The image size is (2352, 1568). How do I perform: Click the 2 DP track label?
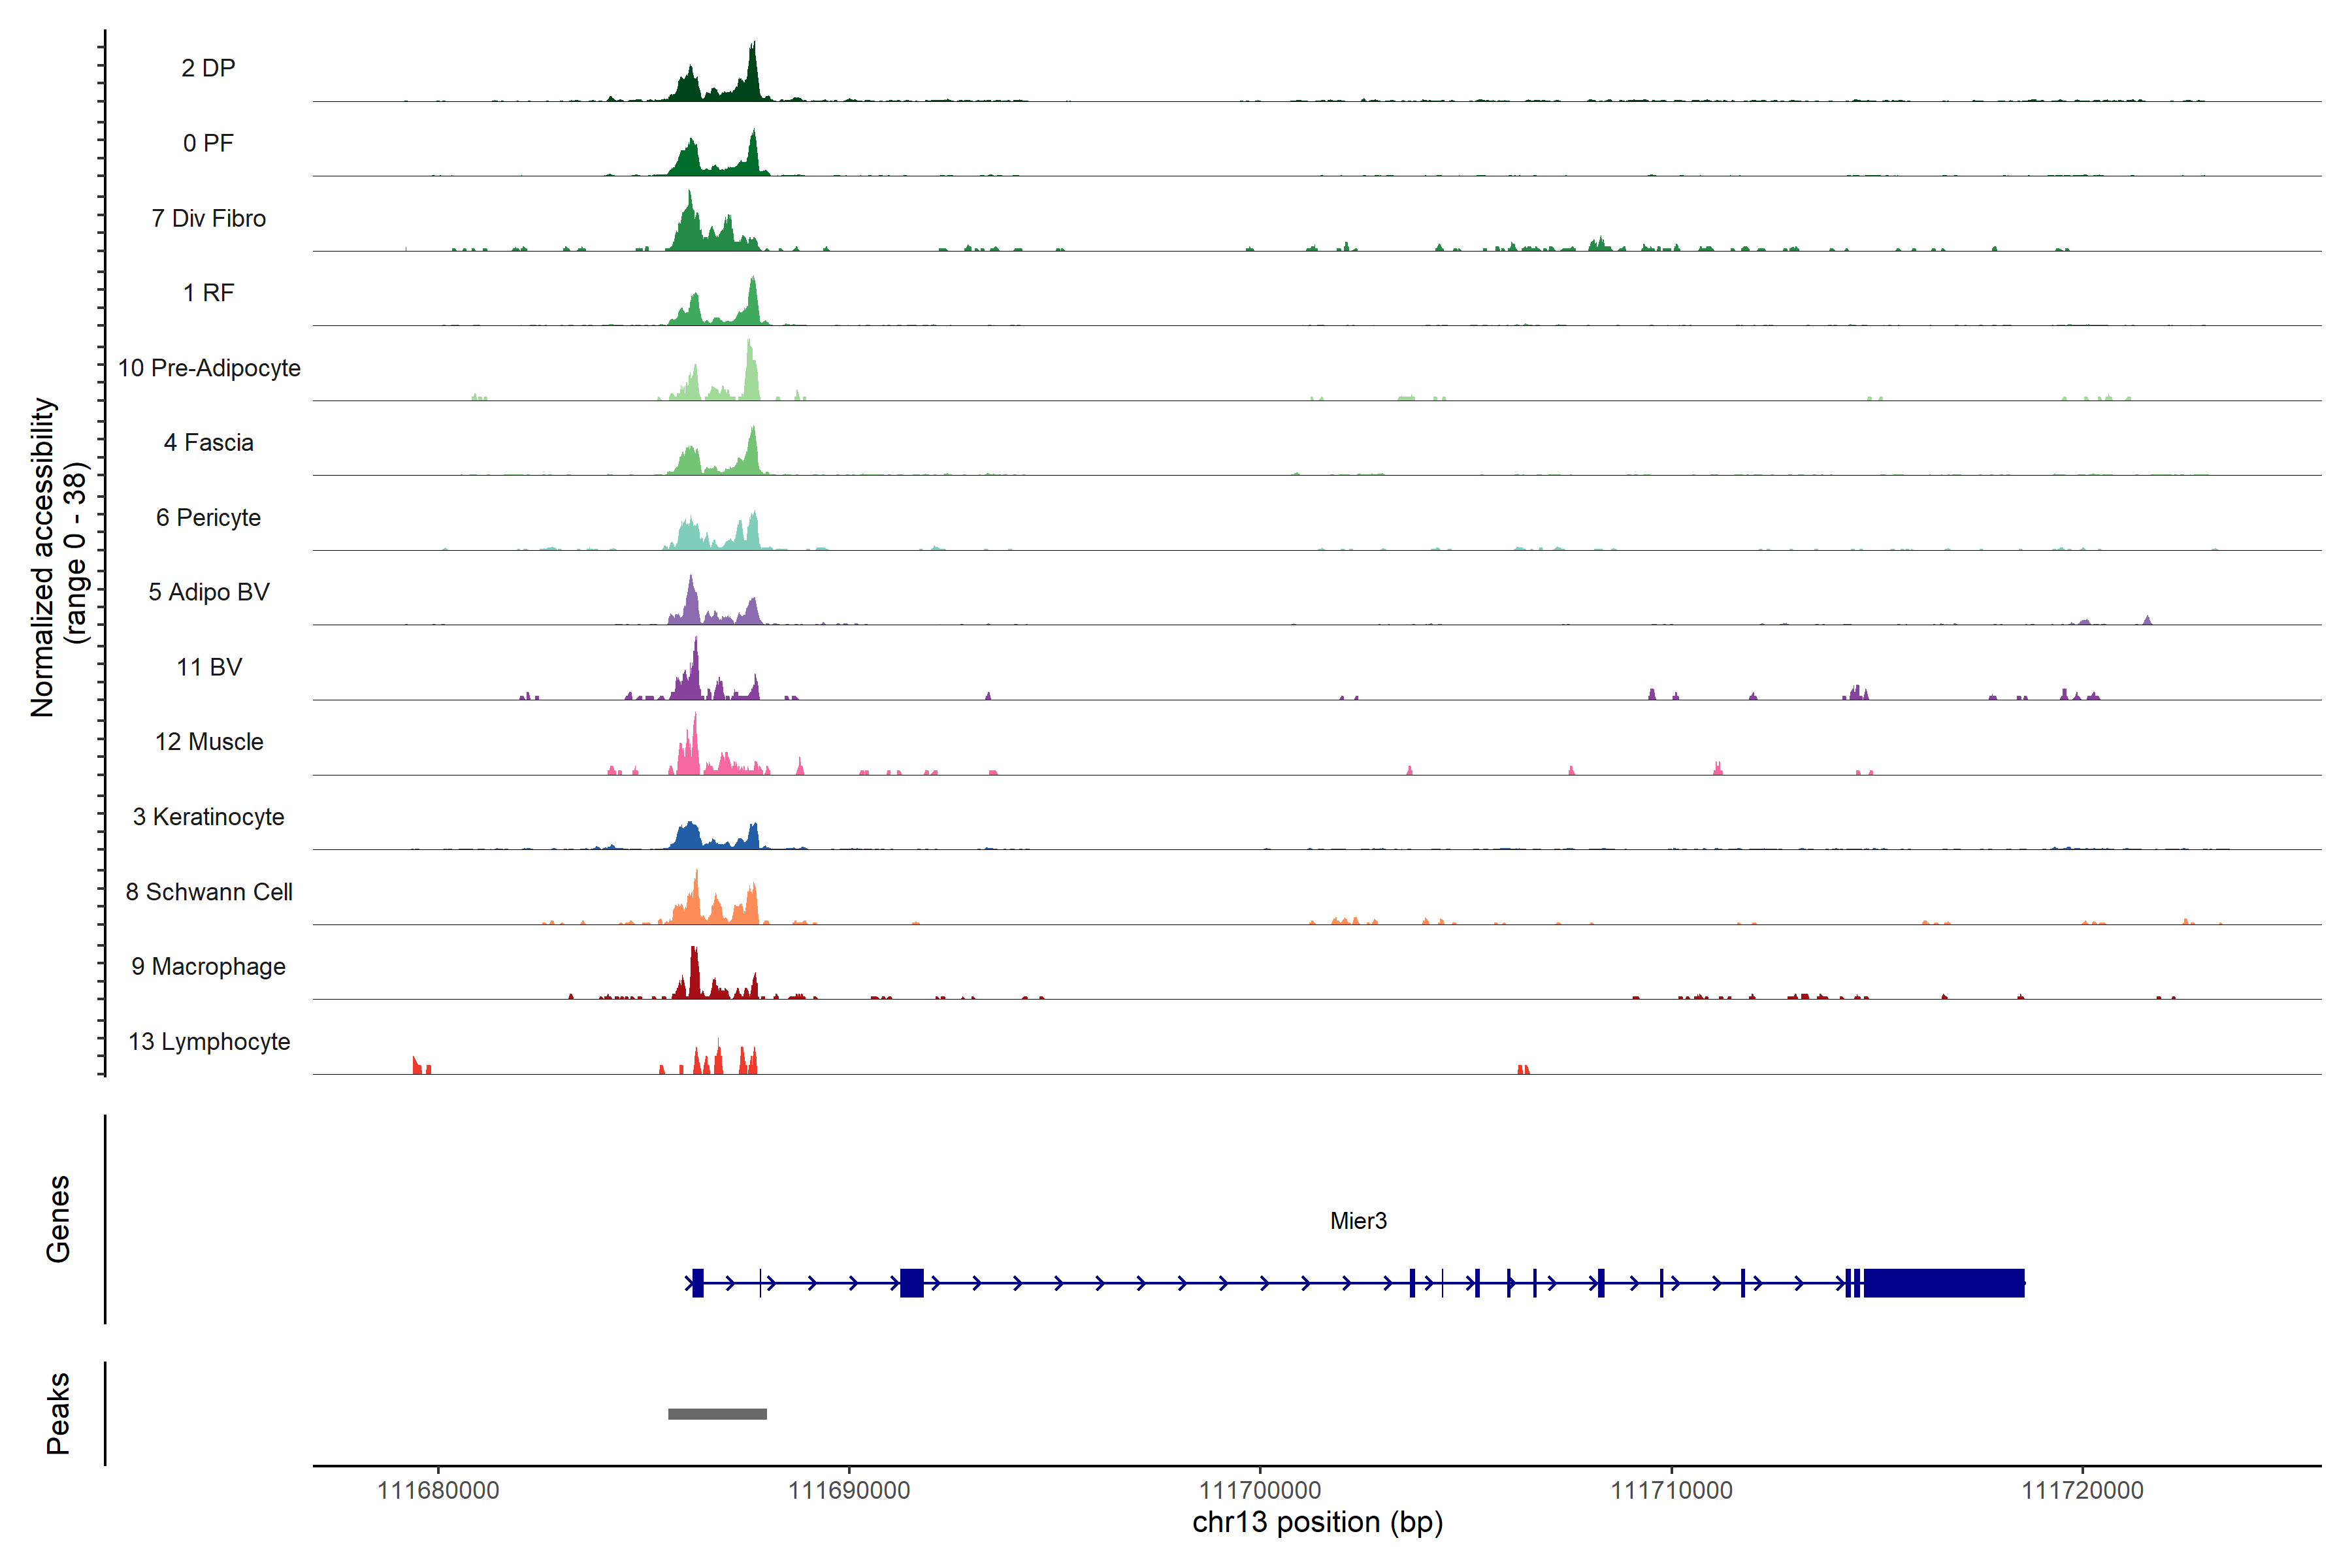(208, 68)
